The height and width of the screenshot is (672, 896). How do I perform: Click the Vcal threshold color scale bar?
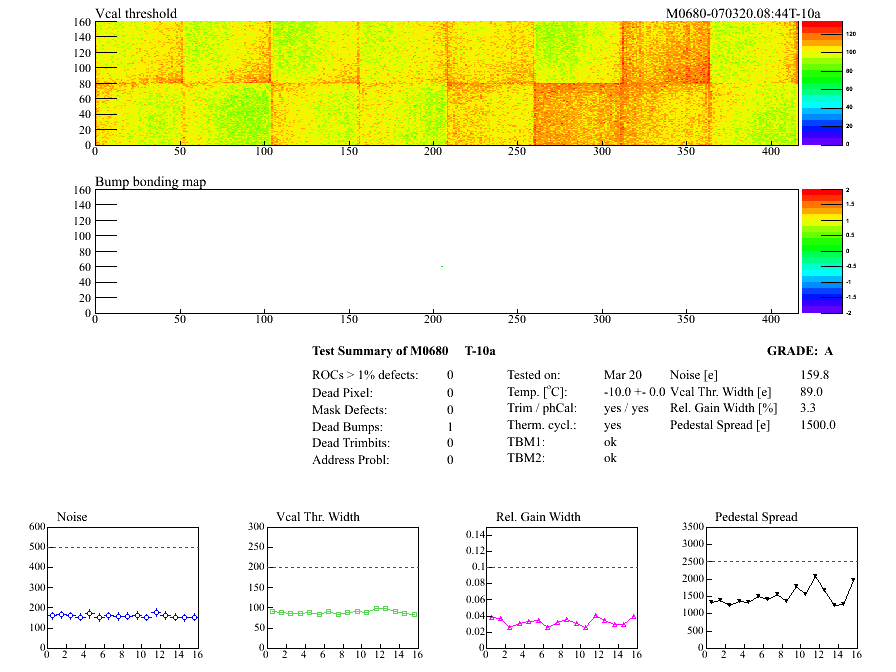coord(820,82)
